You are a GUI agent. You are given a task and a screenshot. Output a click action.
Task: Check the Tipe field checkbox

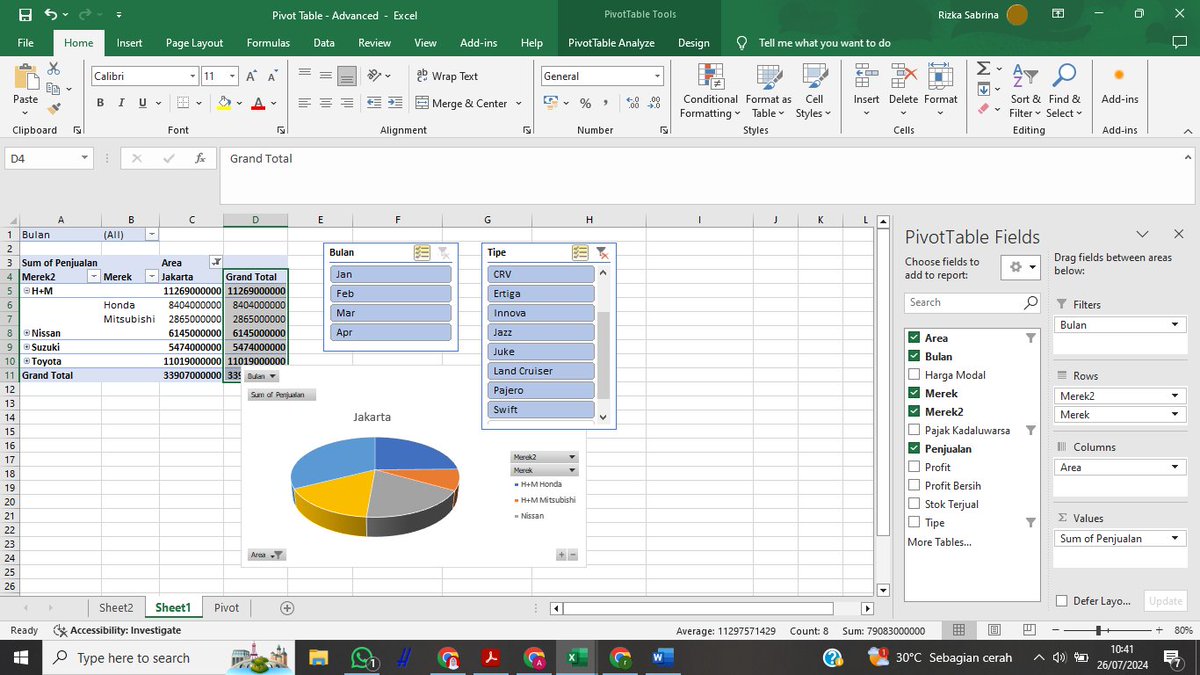(914, 522)
